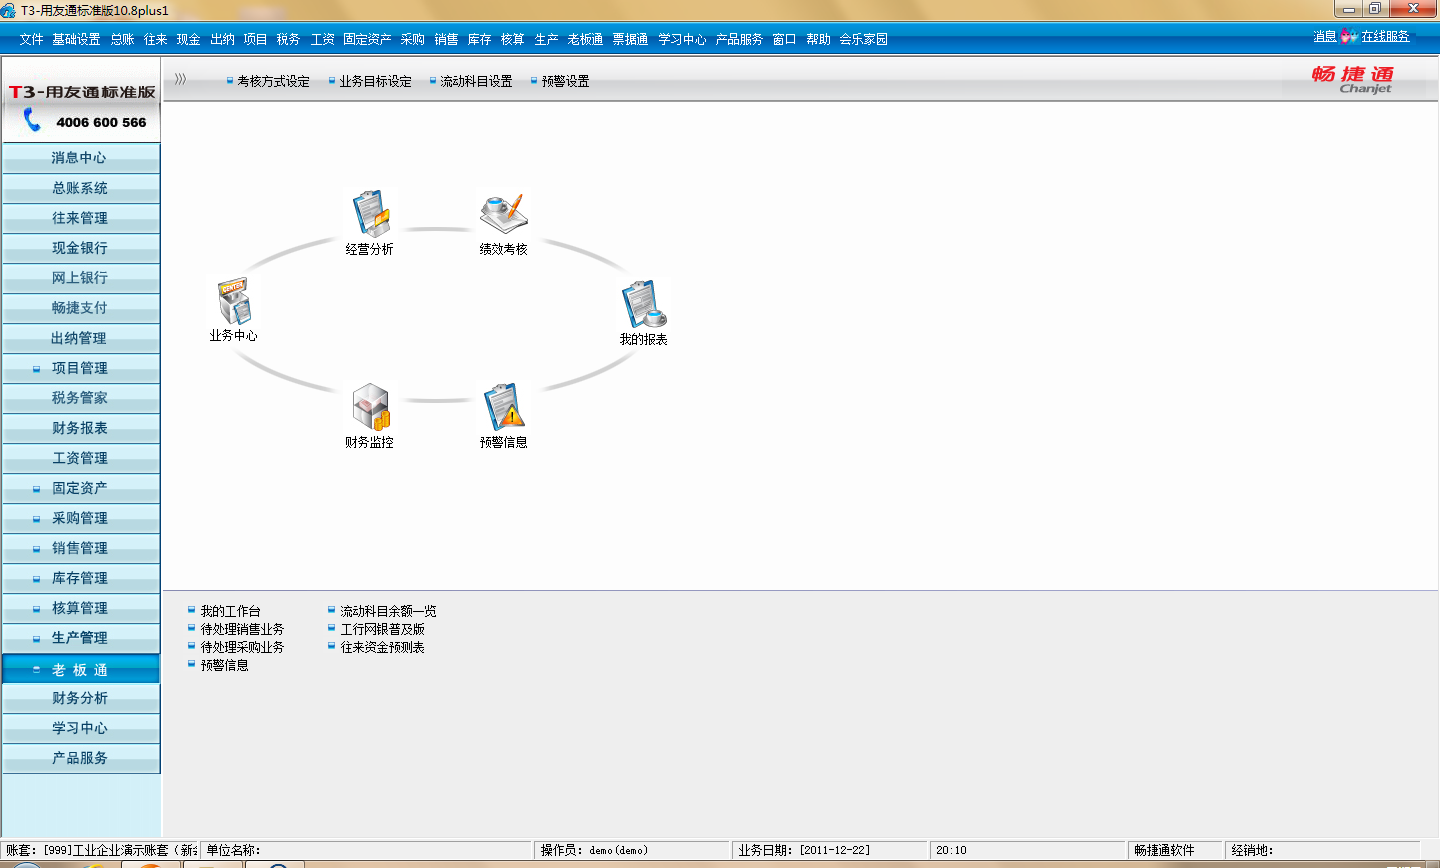1440x868 pixels.
Task: Click the 畅捷通 Chanjet logo
Action: tap(1354, 79)
